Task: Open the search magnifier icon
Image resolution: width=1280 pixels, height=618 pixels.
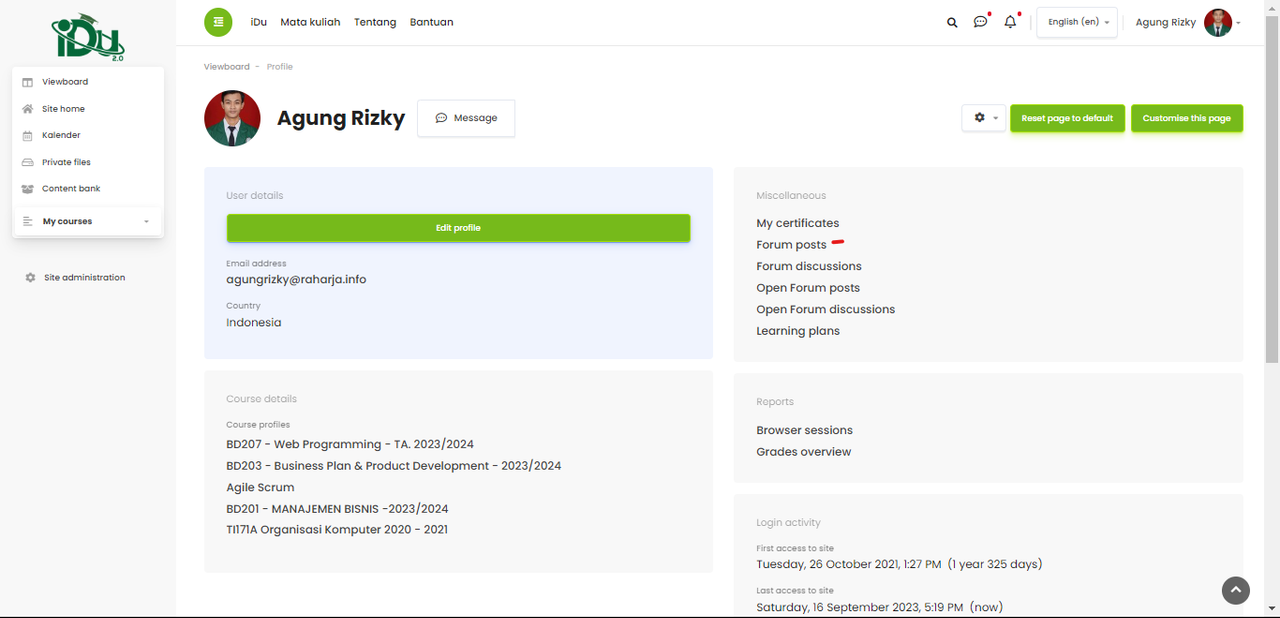Action: click(952, 22)
